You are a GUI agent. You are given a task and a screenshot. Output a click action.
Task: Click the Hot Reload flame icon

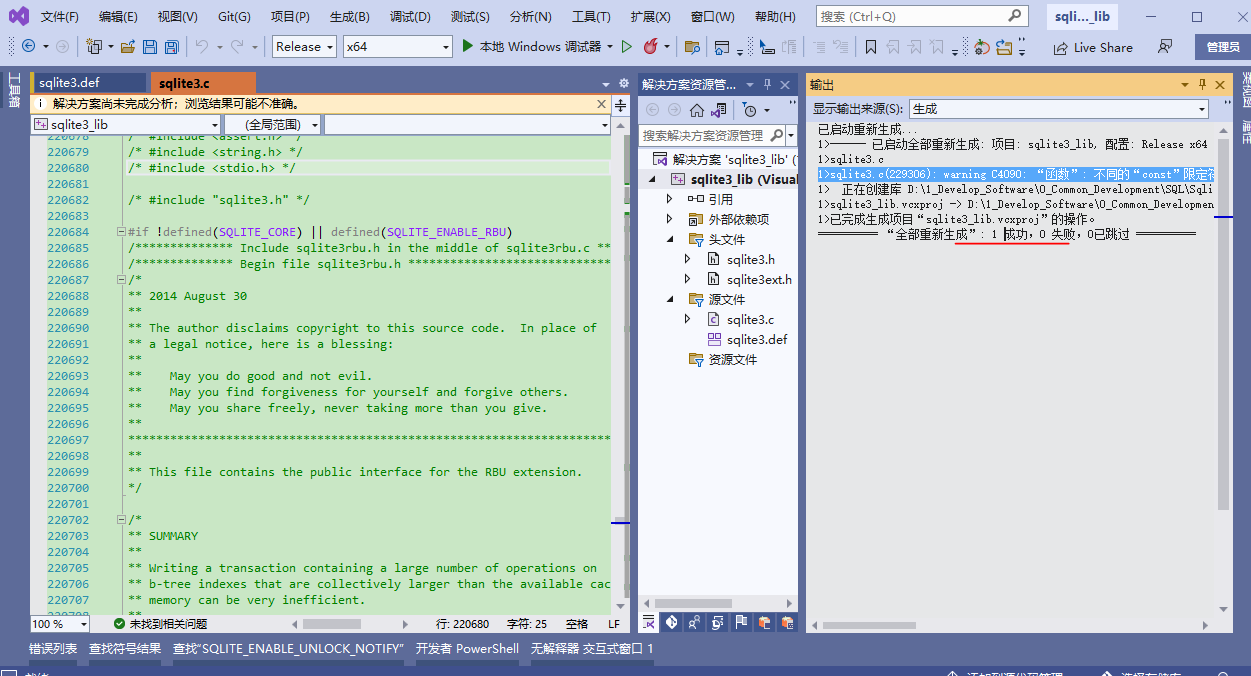tap(651, 46)
